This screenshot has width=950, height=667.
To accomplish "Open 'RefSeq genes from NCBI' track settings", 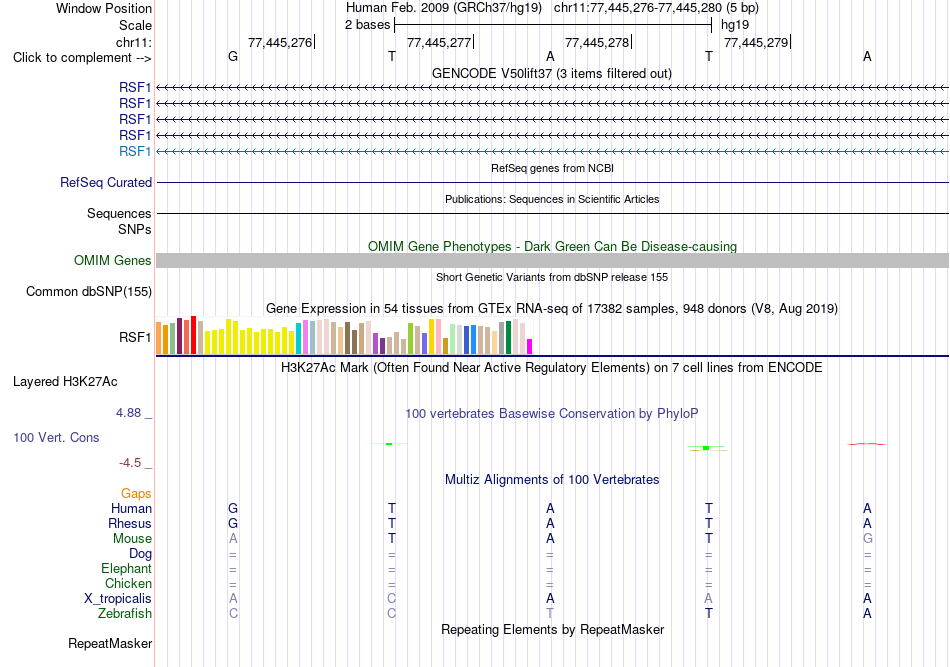I will coord(552,168).
